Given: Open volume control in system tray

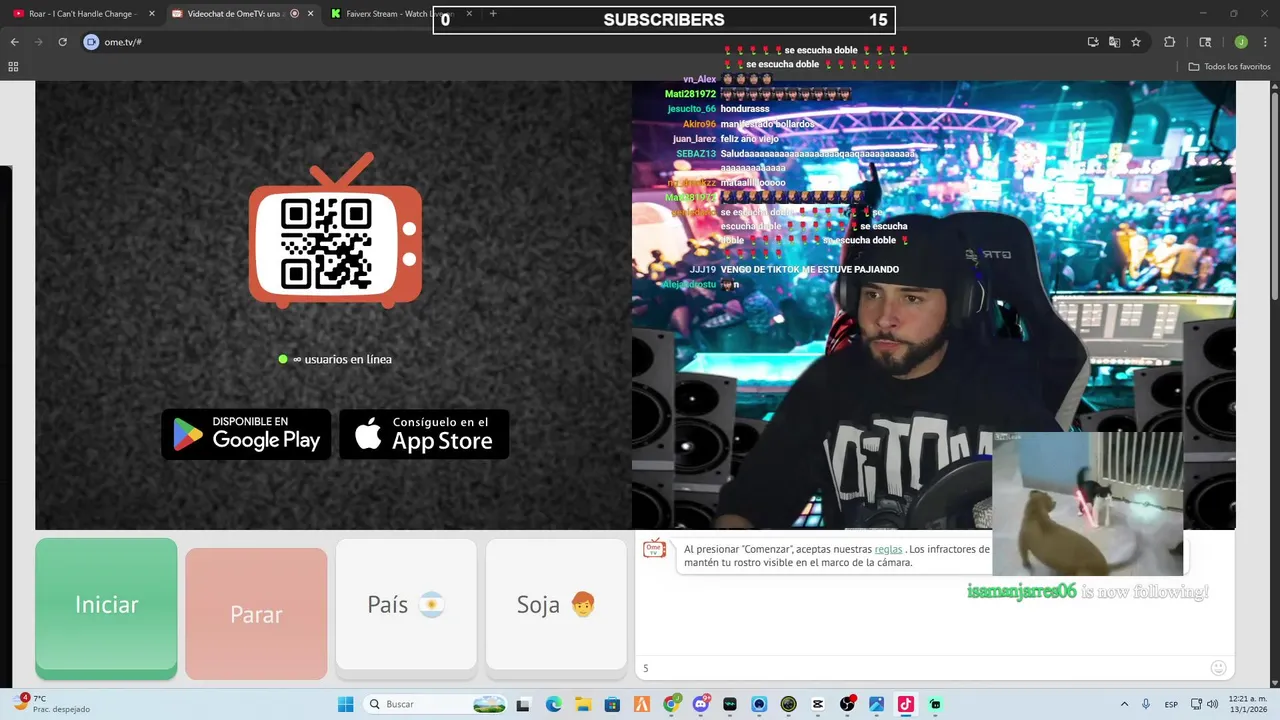Looking at the screenshot, I should pyautogui.click(x=1212, y=704).
